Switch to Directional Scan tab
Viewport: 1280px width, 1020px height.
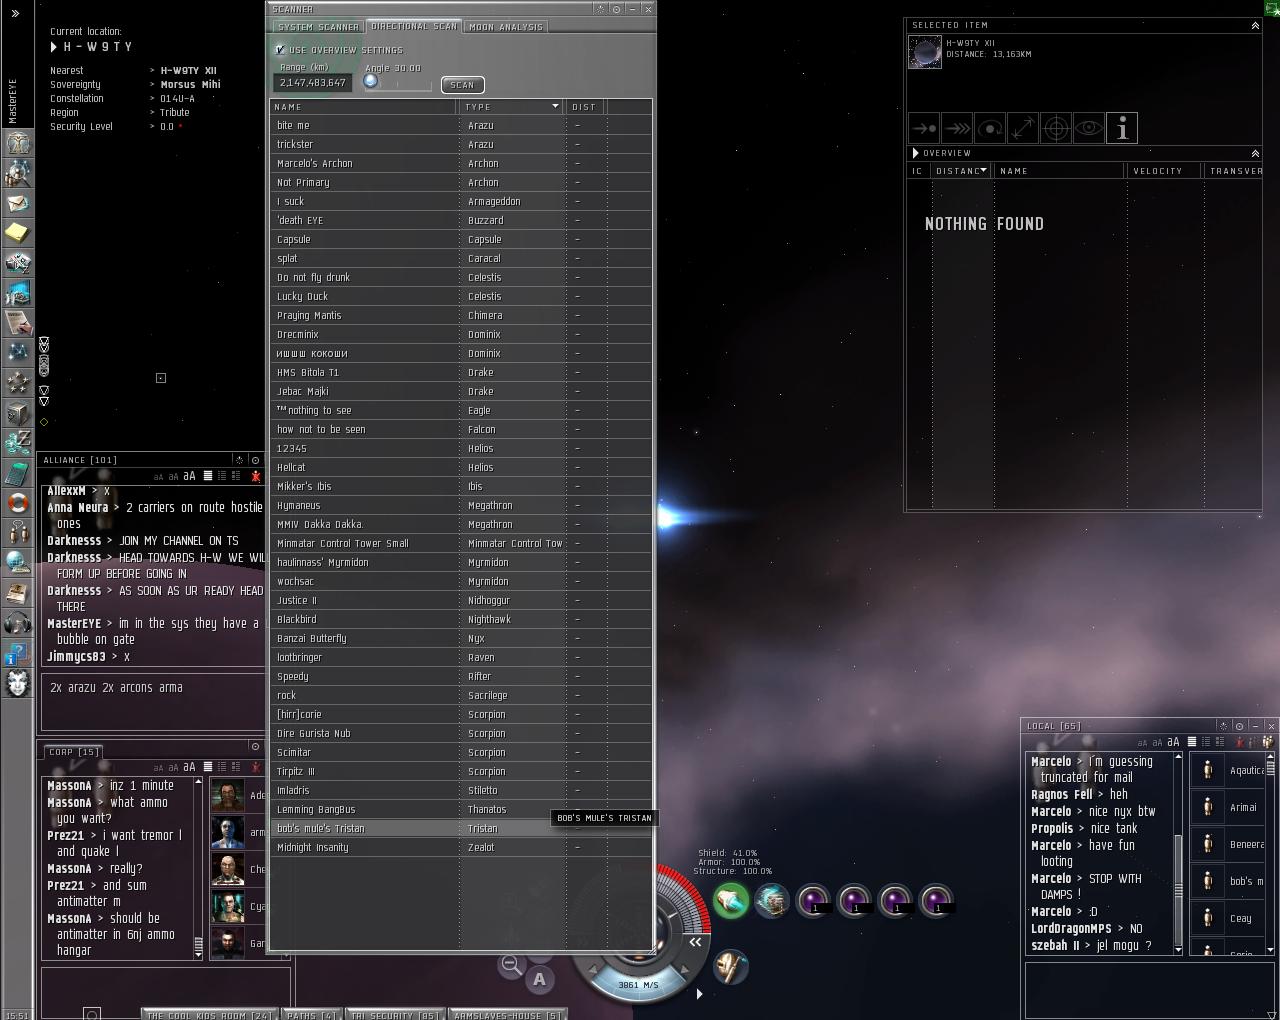(x=414, y=26)
